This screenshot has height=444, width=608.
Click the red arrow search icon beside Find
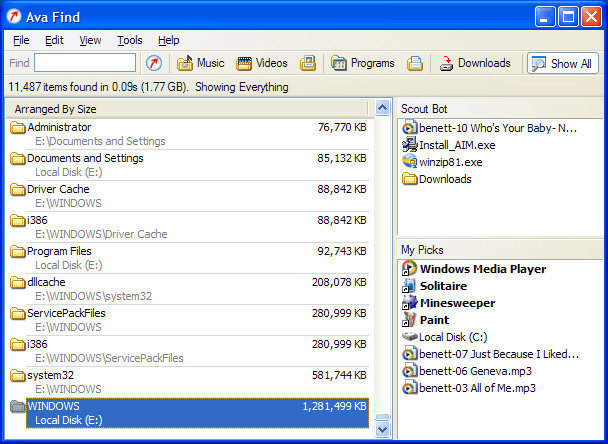click(x=154, y=63)
